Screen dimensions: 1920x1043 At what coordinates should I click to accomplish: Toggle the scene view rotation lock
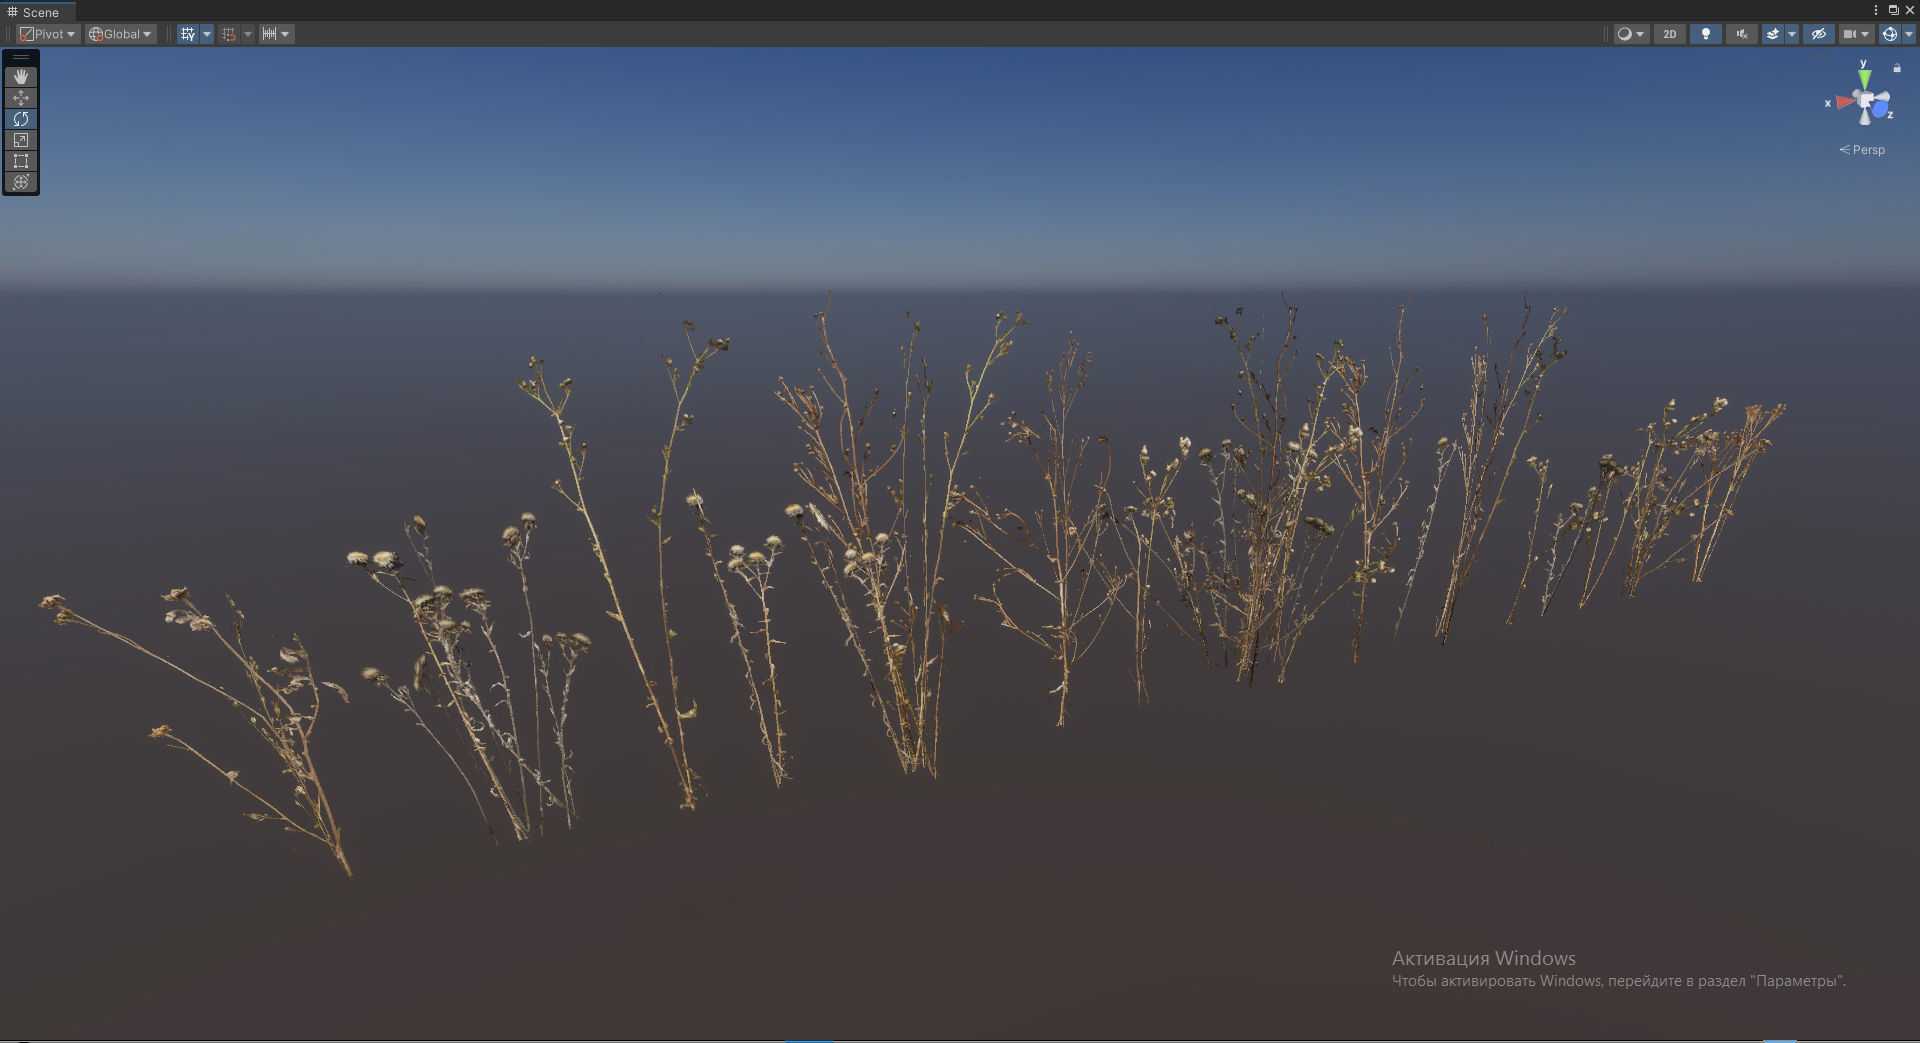point(1897,68)
